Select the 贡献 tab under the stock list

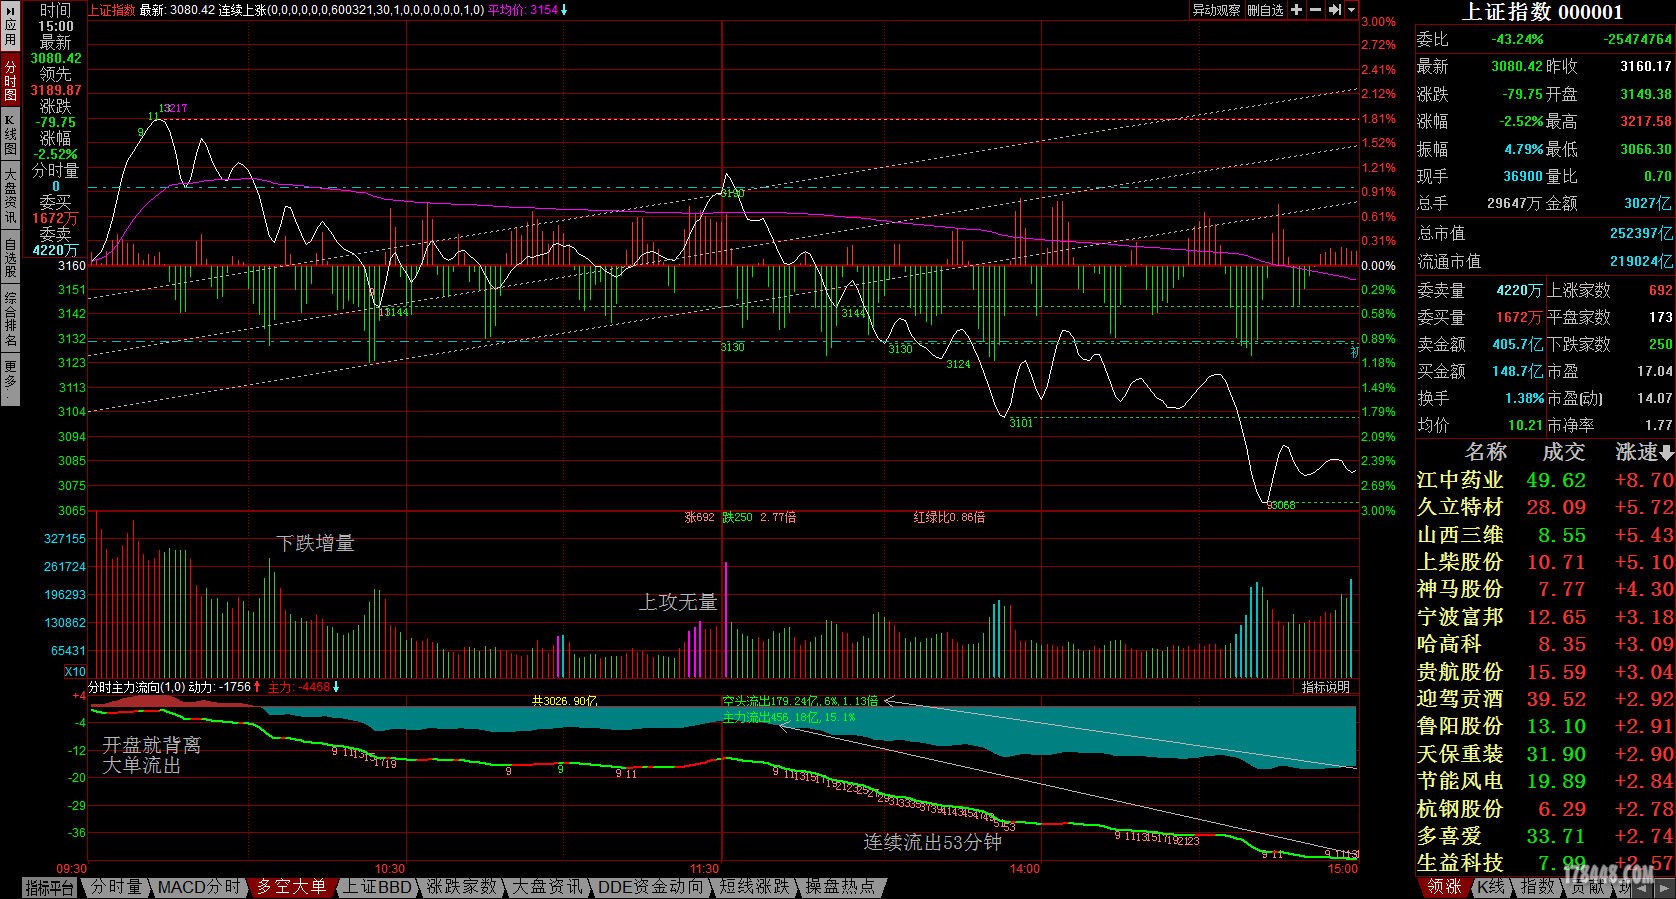pyautogui.click(x=1587, y=887)
